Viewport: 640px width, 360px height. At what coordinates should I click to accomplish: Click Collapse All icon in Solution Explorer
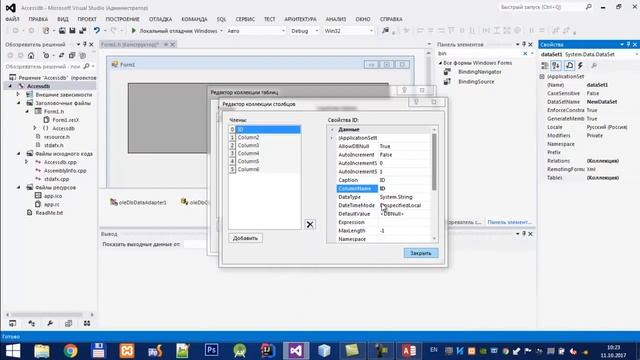point(72,55)
